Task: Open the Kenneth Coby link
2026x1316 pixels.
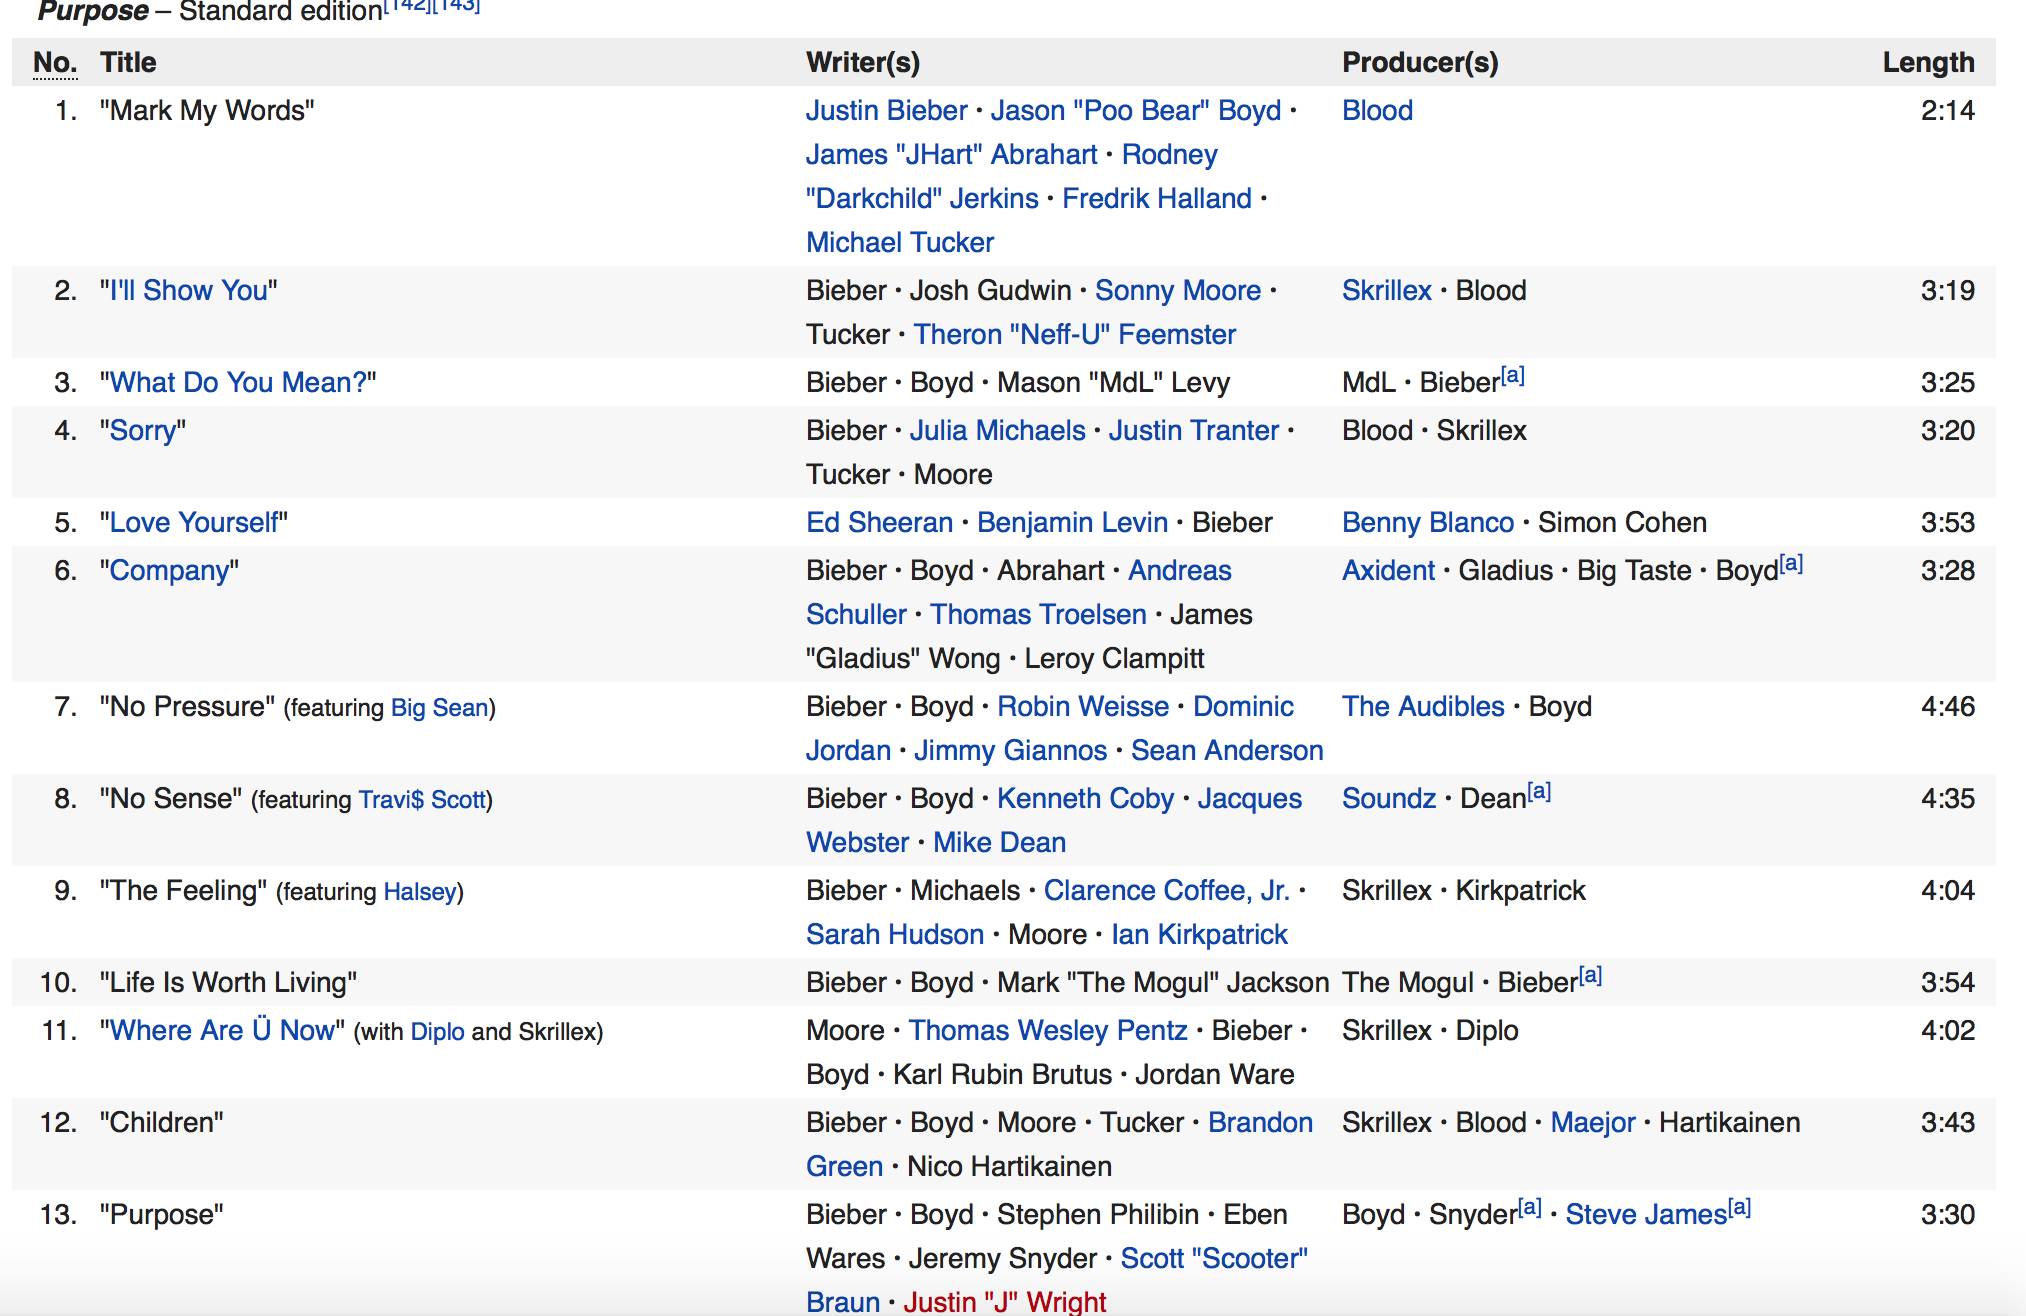Action: pyautogui.click(x=1085, y=799)
